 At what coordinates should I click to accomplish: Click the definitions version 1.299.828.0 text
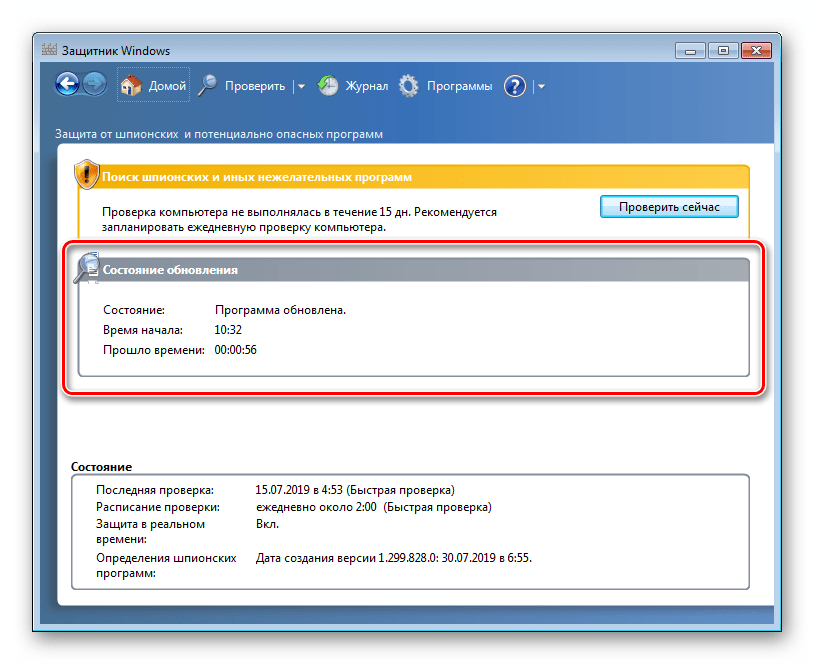tap(394, 558)
